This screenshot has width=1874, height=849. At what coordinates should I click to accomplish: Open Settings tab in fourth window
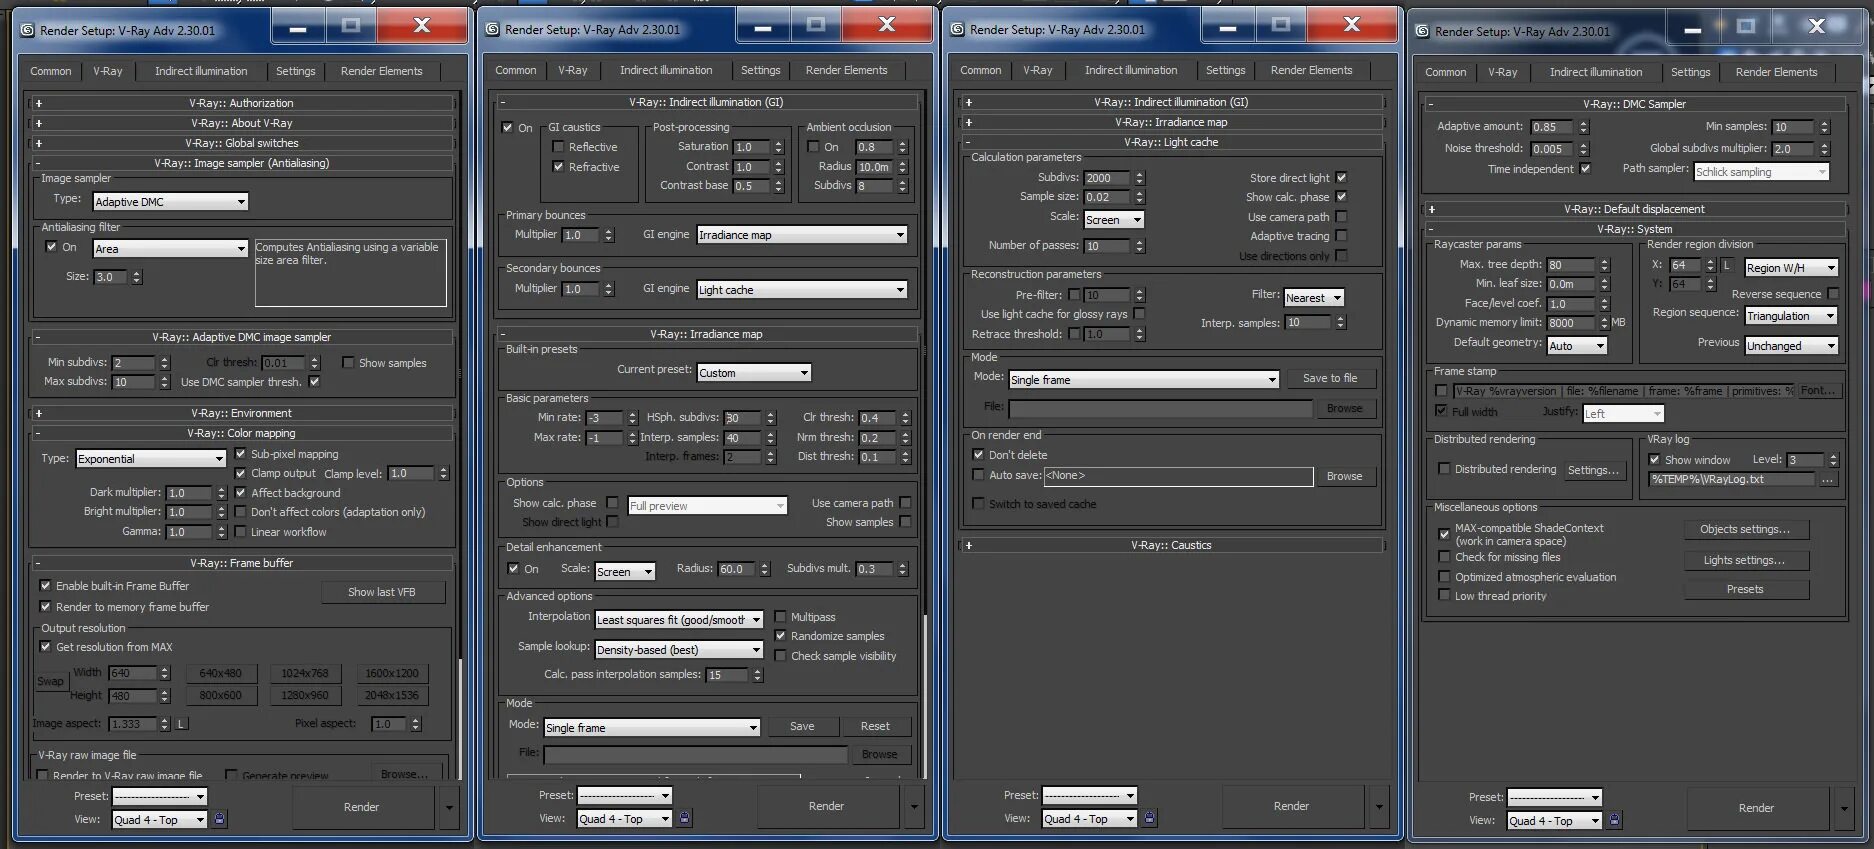tap(1690, 72)
